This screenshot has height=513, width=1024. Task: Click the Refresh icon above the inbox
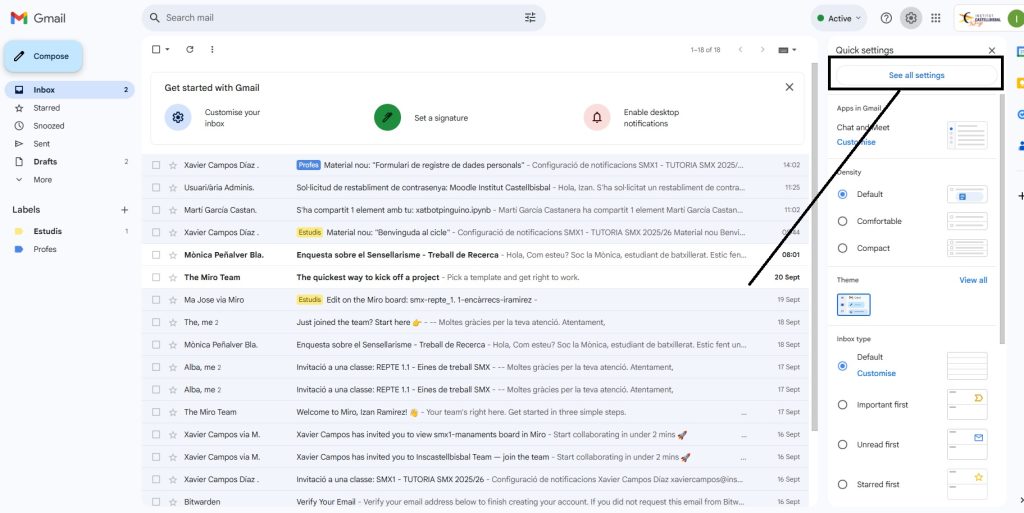(189, 50)
